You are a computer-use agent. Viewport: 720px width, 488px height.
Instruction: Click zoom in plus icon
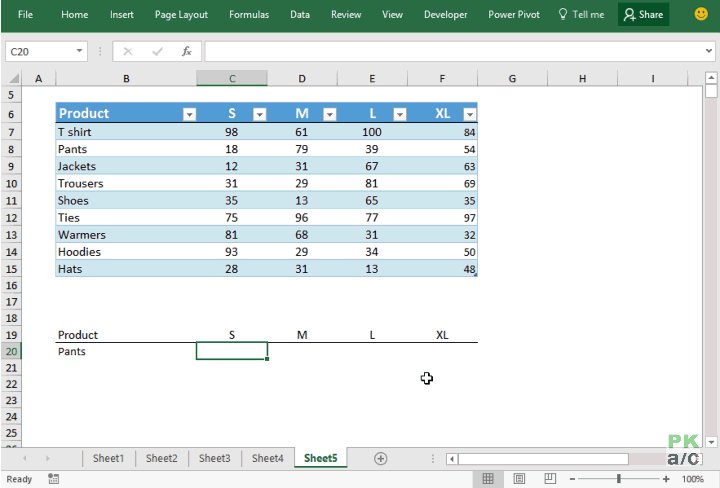666,479
